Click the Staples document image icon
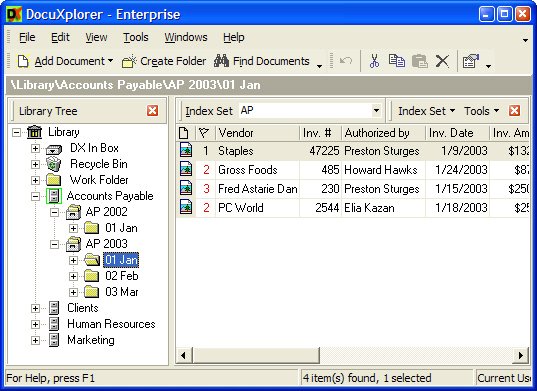The height and width of the screenshot is (391, 537). (186, 150)
